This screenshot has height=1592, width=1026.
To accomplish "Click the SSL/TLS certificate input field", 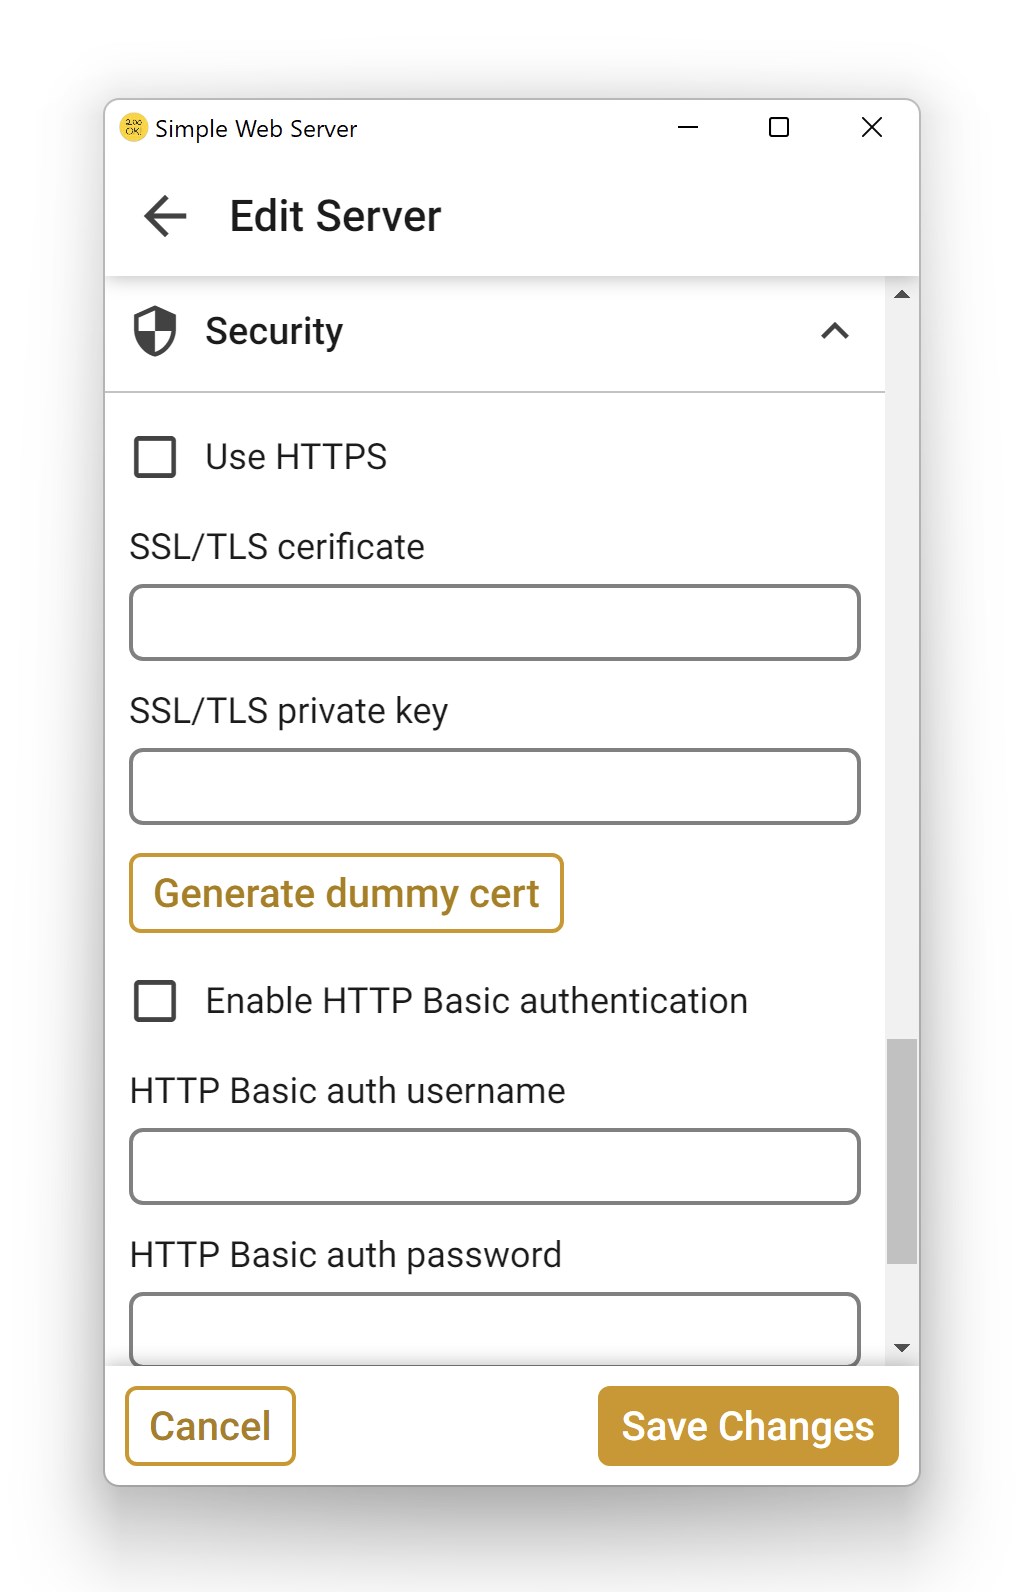I will (x=495, y=623).
